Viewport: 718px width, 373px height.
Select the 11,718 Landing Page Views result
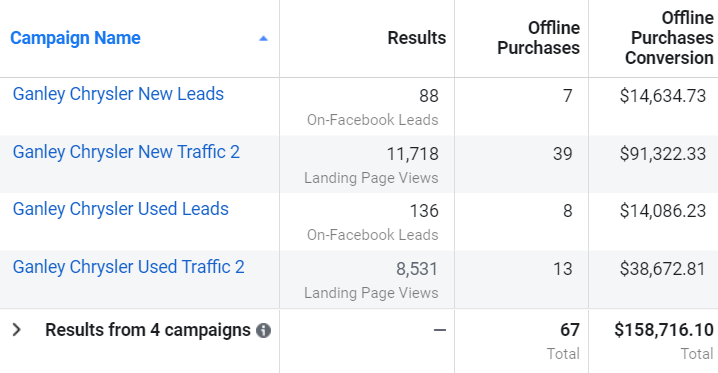tap(371, 165)
